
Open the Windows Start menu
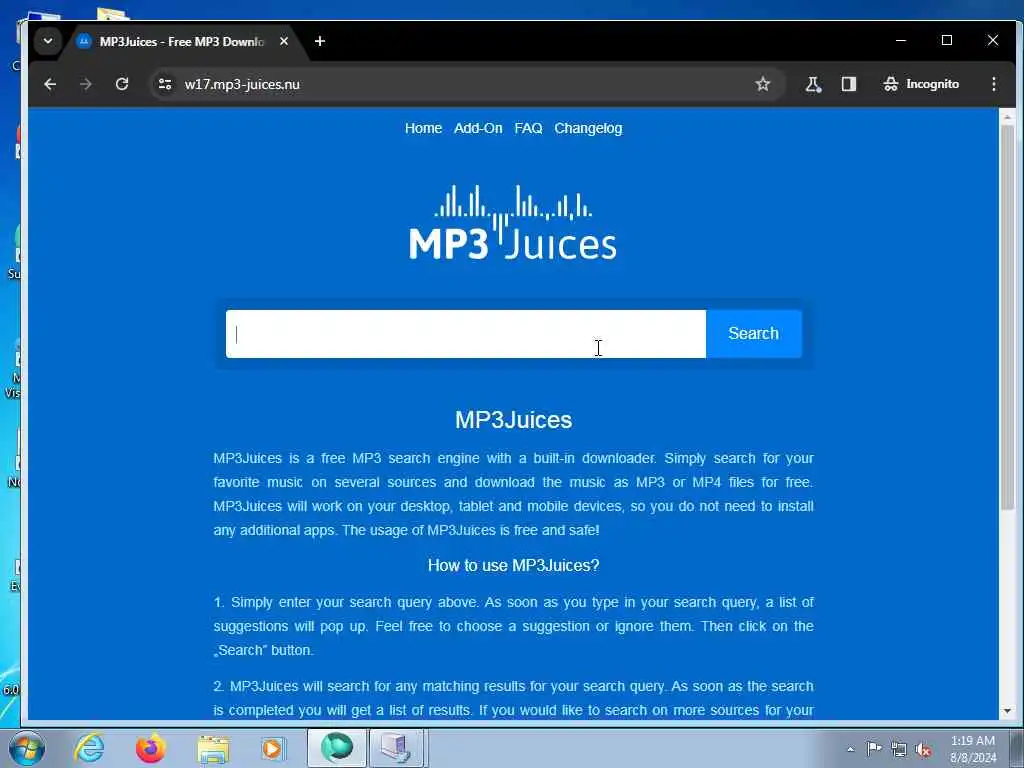click(26, 748)
